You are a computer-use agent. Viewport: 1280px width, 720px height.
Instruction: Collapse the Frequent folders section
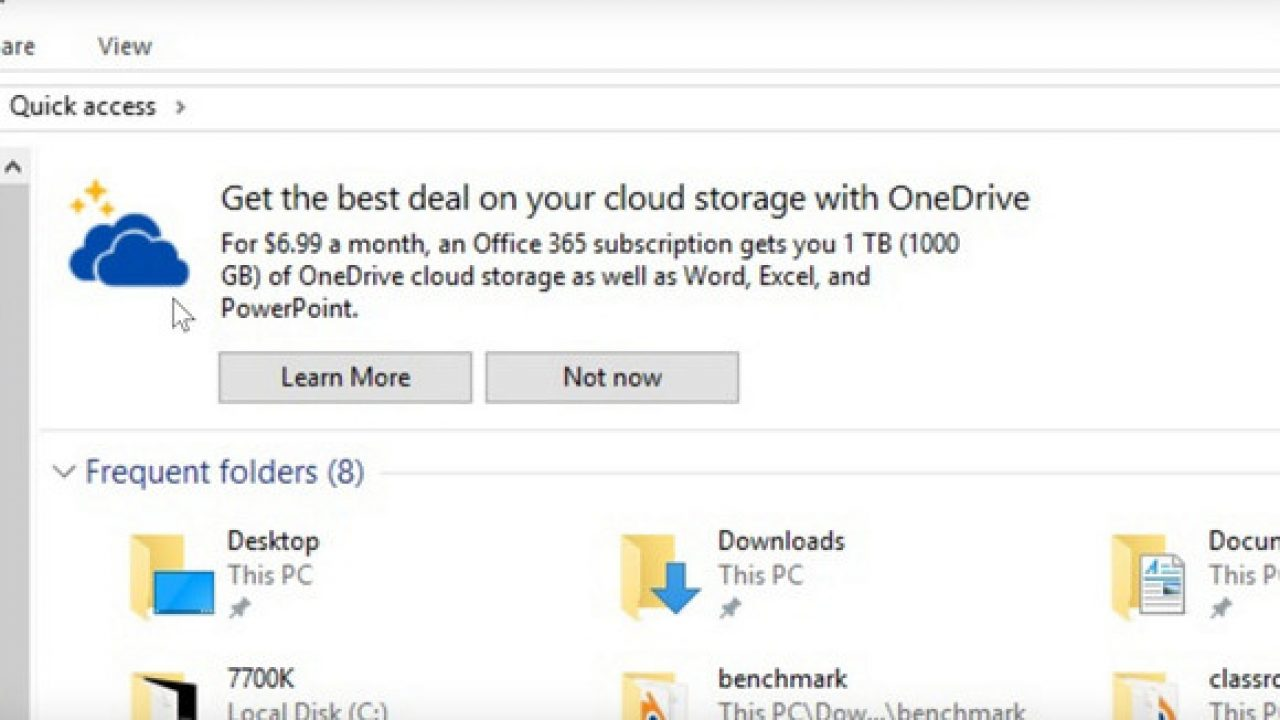coord(64,472)
